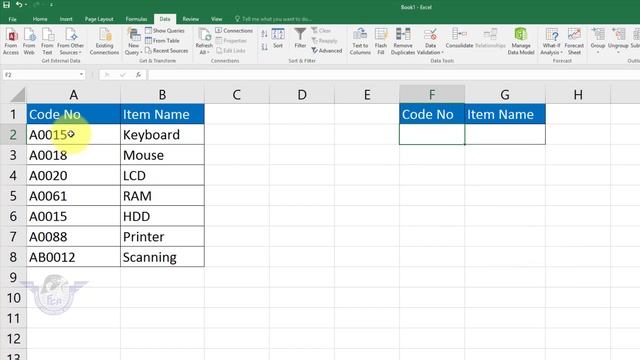640x360 pixels.
Task: Open Manage Data Model
Action: pyautogui.click(x=521, y=41)
